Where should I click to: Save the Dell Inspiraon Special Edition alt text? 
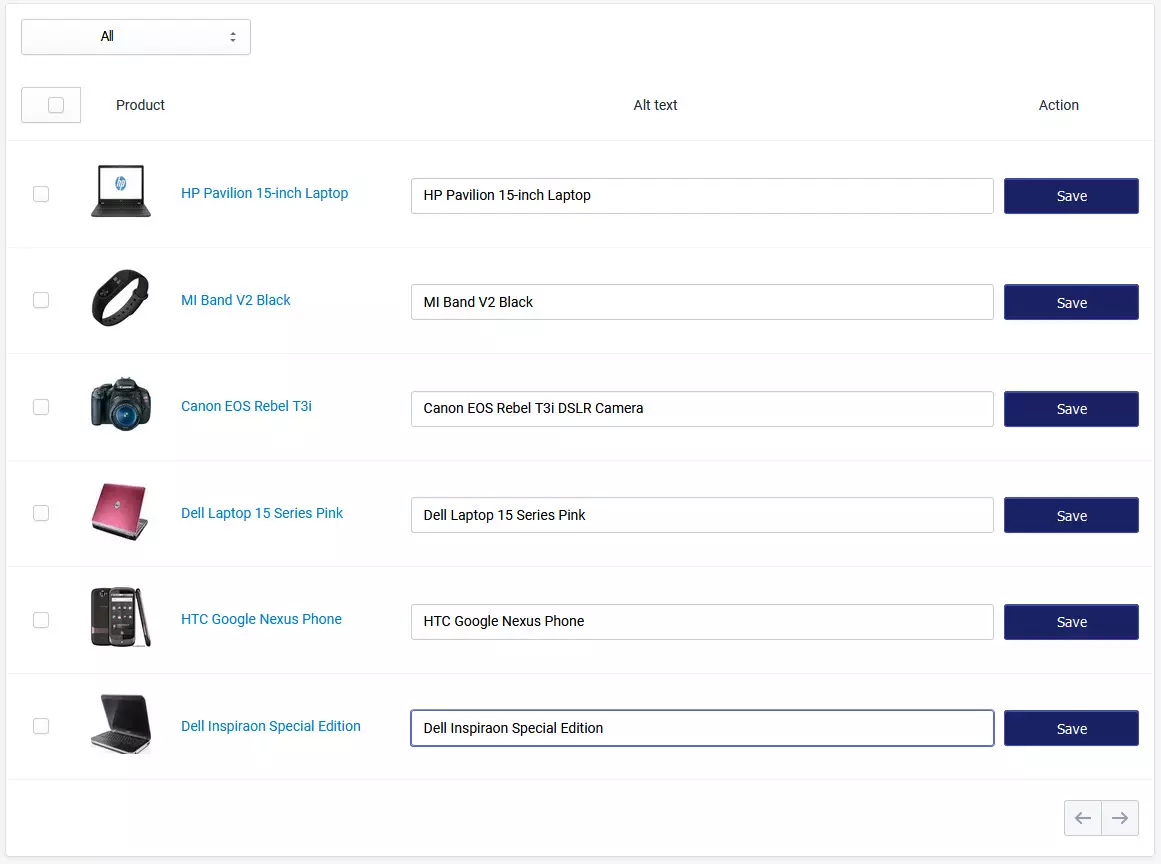[x=1071, y=729]
